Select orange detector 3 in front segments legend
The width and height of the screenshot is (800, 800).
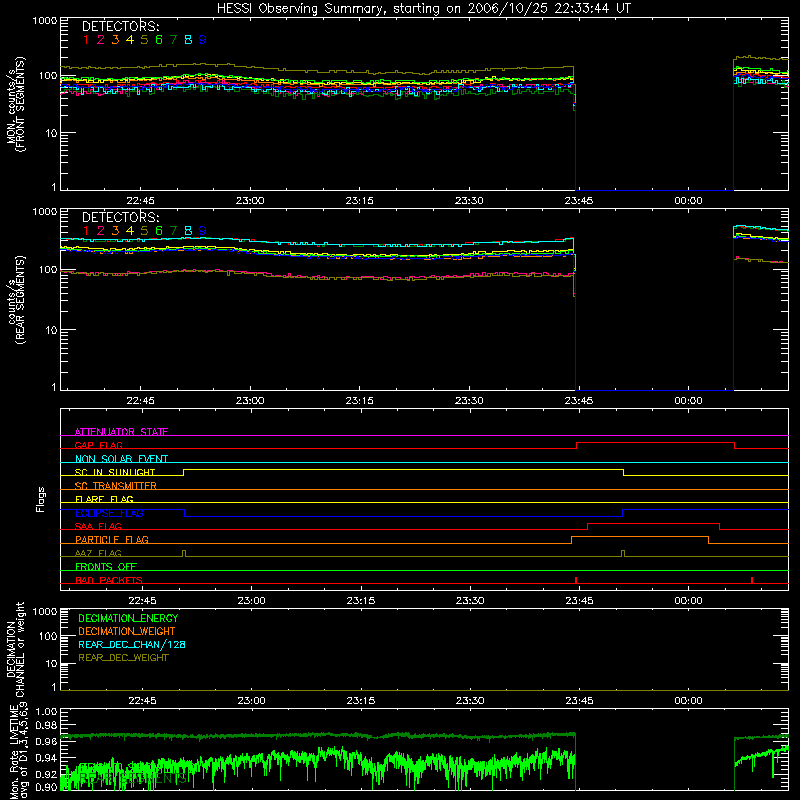(115, 40)
